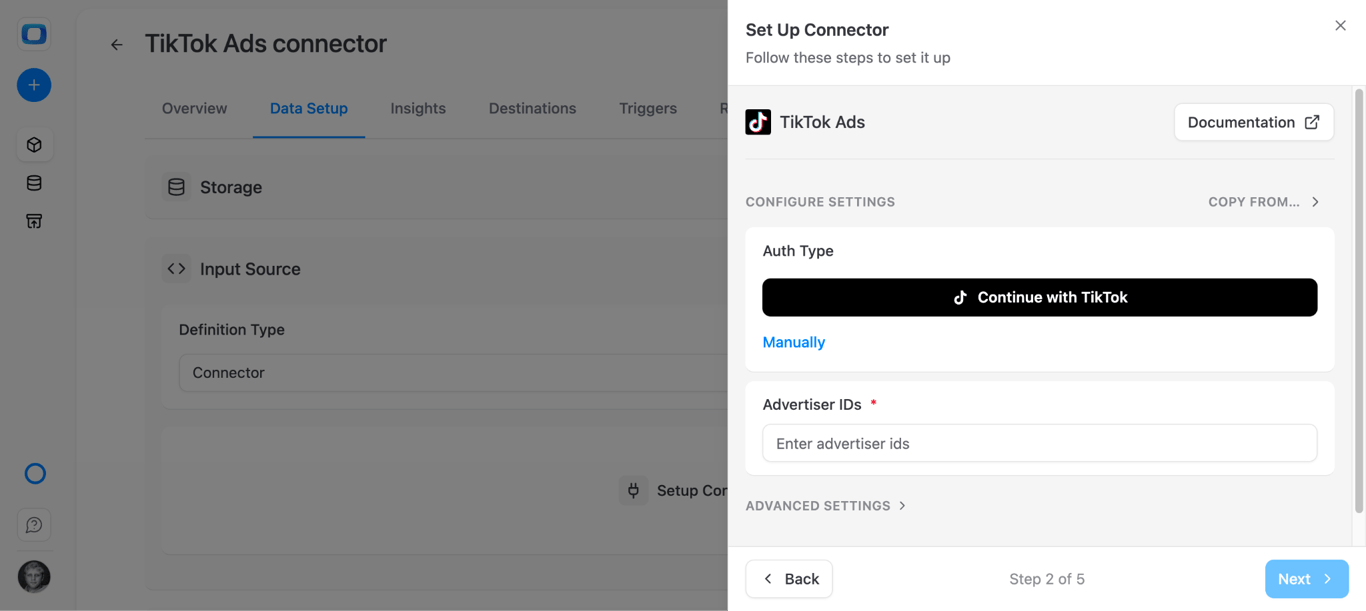Click the Storage section header
Viewport: 1366px width, 611px height.
point(437,187)
